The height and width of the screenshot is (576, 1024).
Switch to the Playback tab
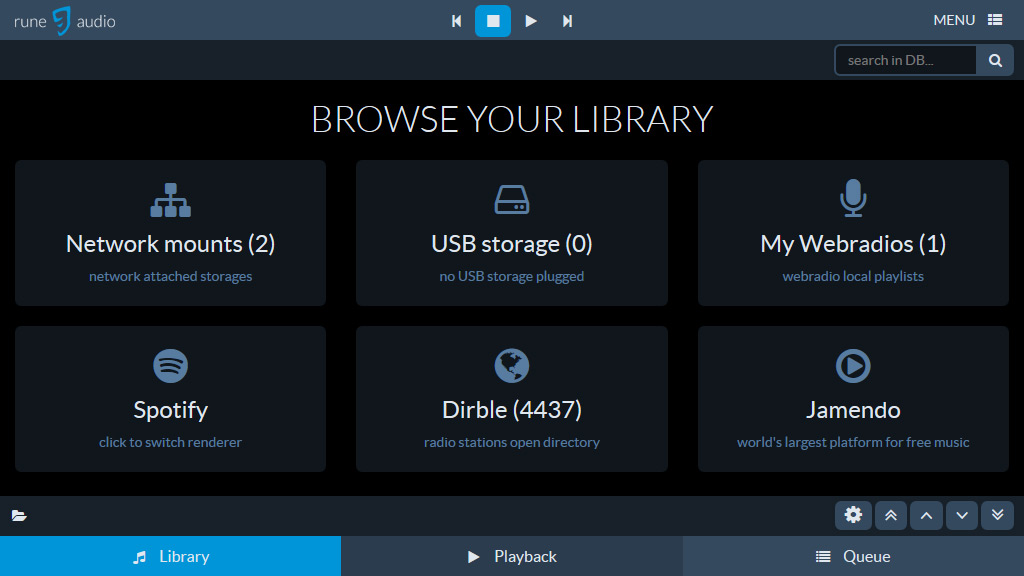coord(512,556)
